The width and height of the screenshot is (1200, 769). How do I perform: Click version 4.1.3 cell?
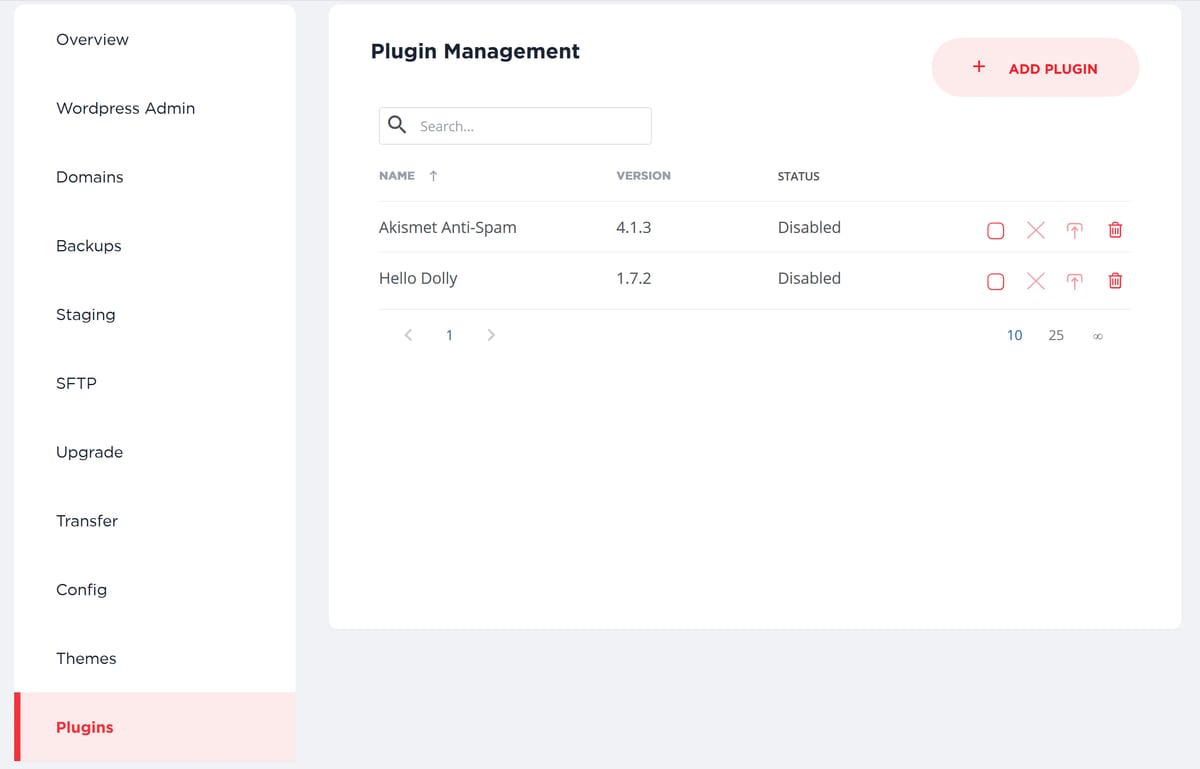[633, 227]
